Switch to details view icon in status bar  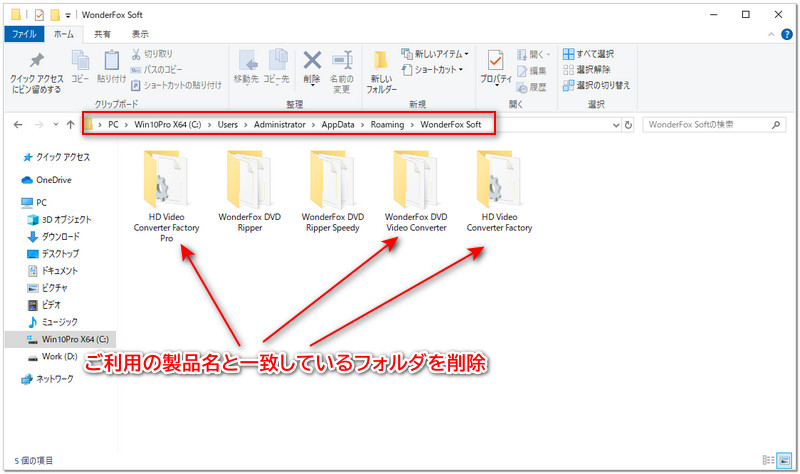tap(768, 460)
